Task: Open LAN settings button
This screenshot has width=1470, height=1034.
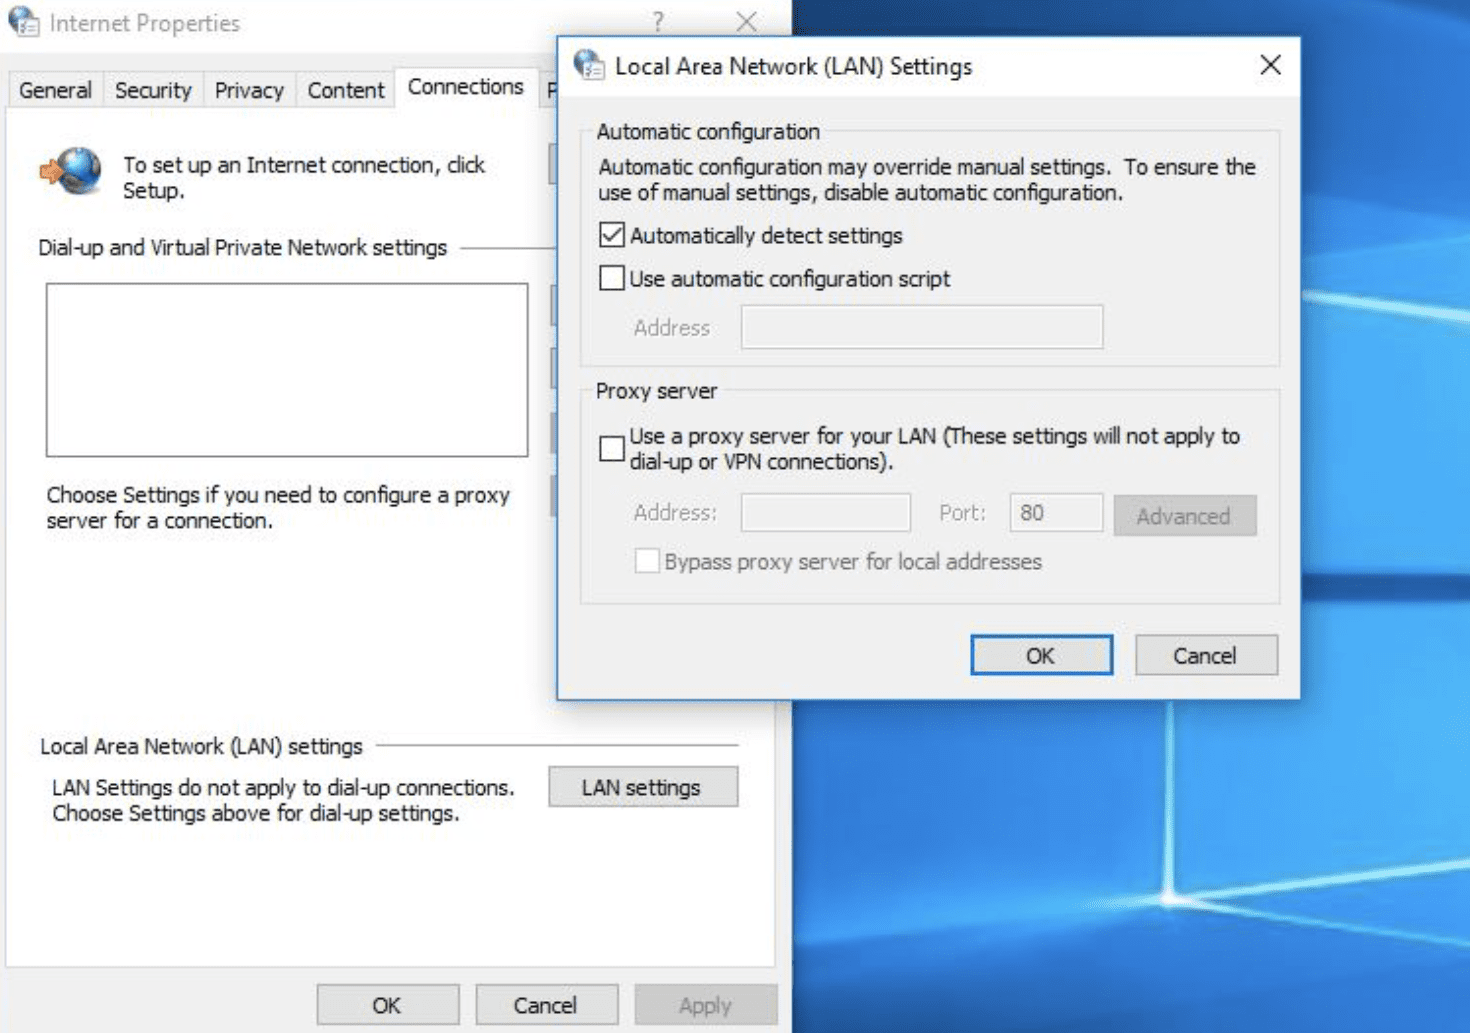Action: point(642,787)
